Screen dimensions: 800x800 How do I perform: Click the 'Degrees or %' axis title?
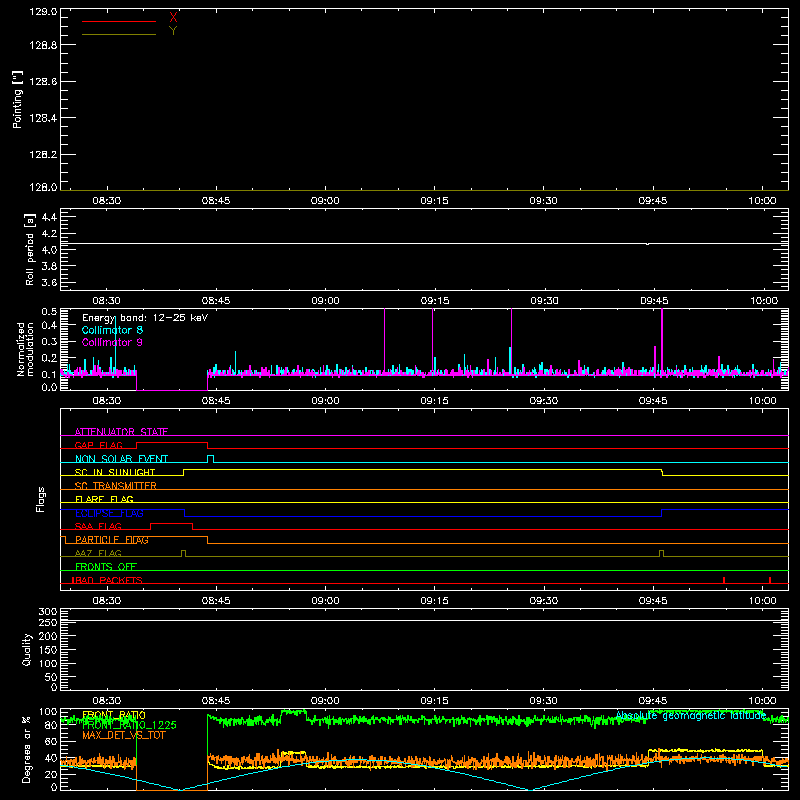[x=26, y=749]
